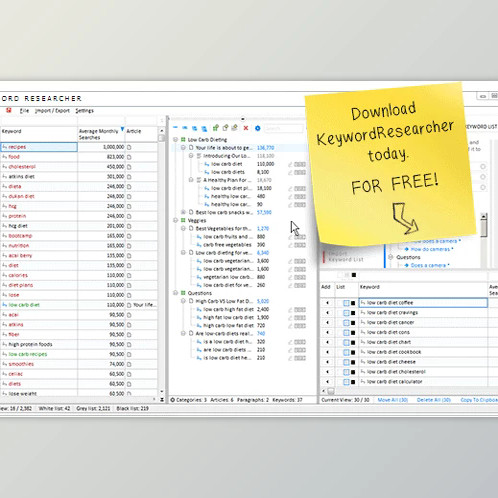The width and height of the screenshot is (498, 498).
Task: Click the green category icon of Low Carb Dieting
Action: [183, 139]
